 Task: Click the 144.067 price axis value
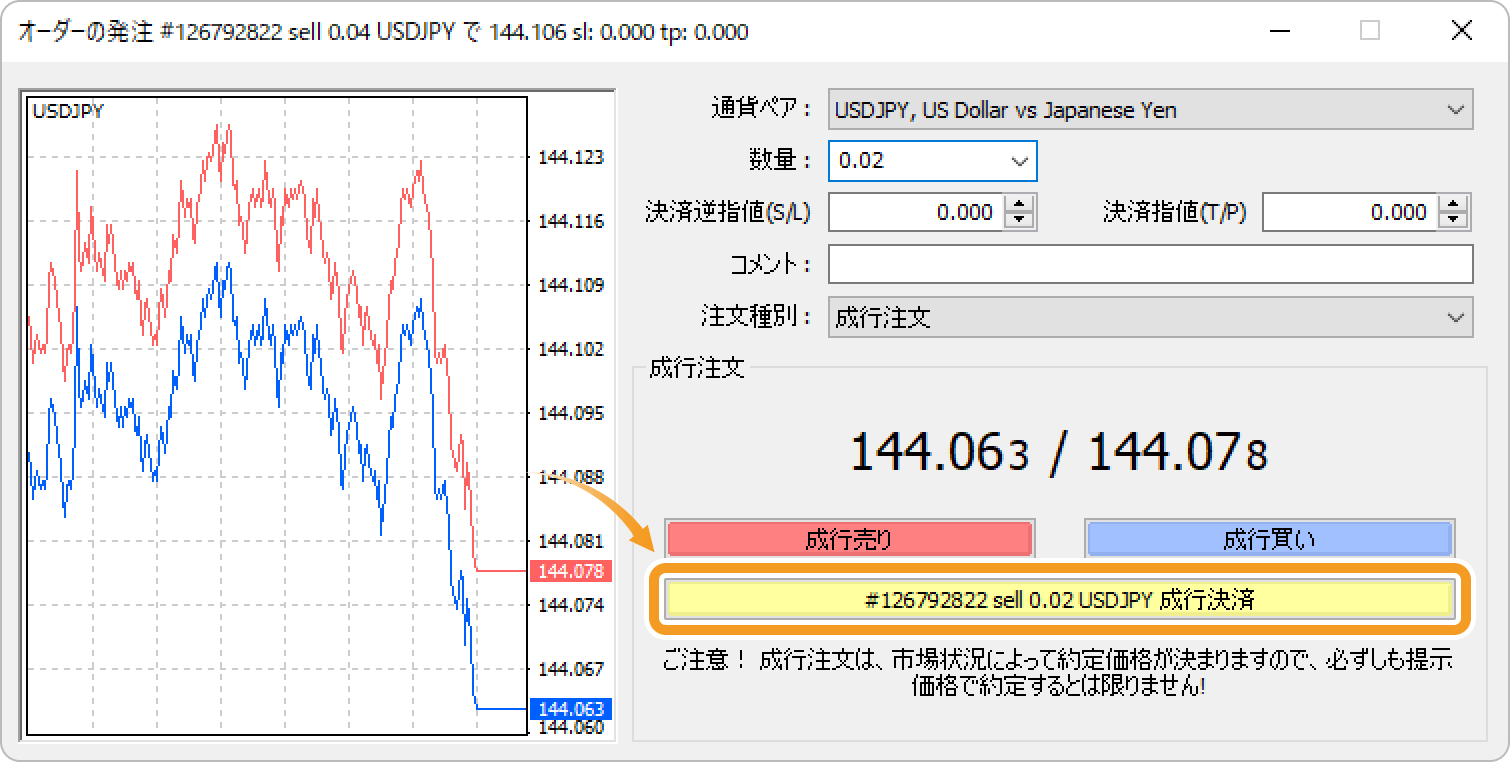(571, 668)
